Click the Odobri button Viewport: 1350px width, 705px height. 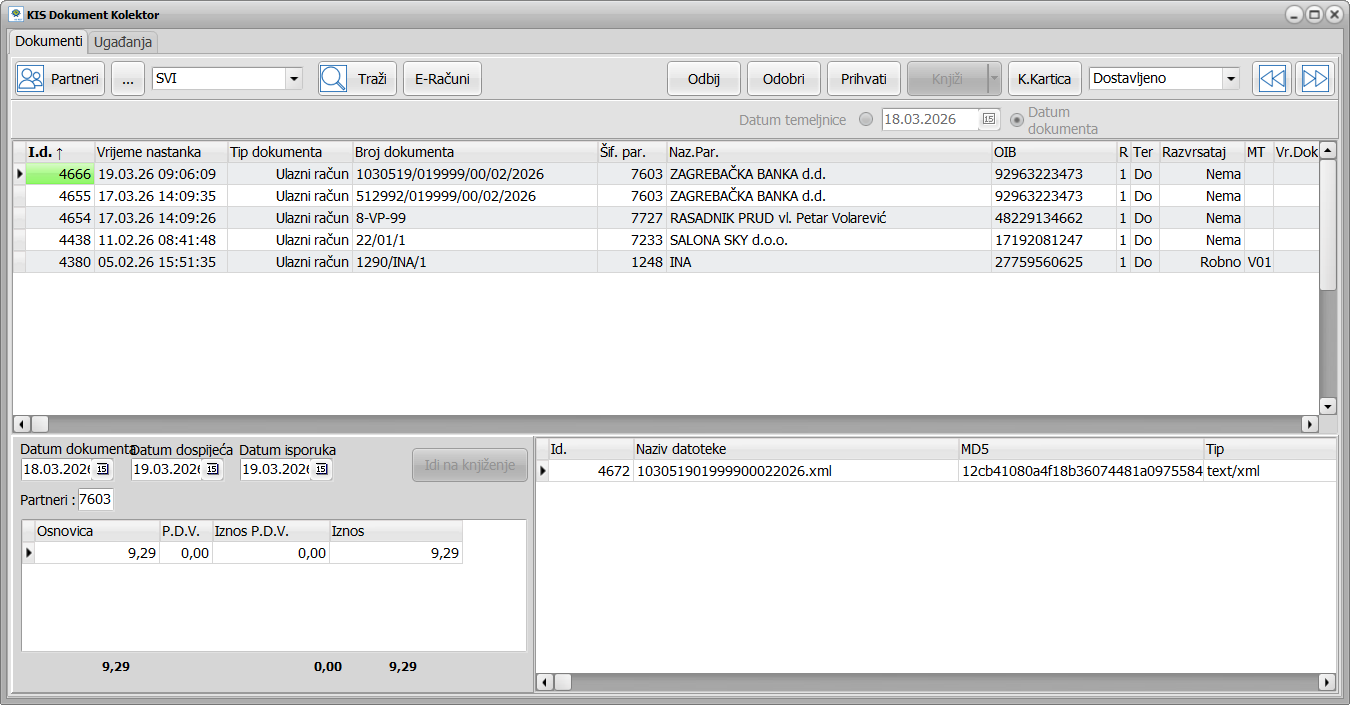tap(784, 79)
